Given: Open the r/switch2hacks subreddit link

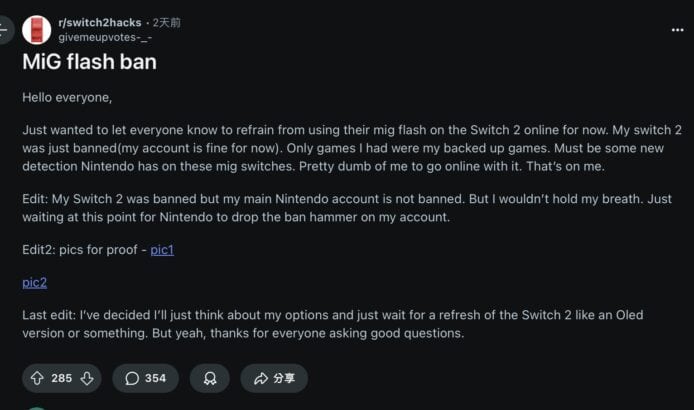Looking at the screenshot, I should (99, 22).
